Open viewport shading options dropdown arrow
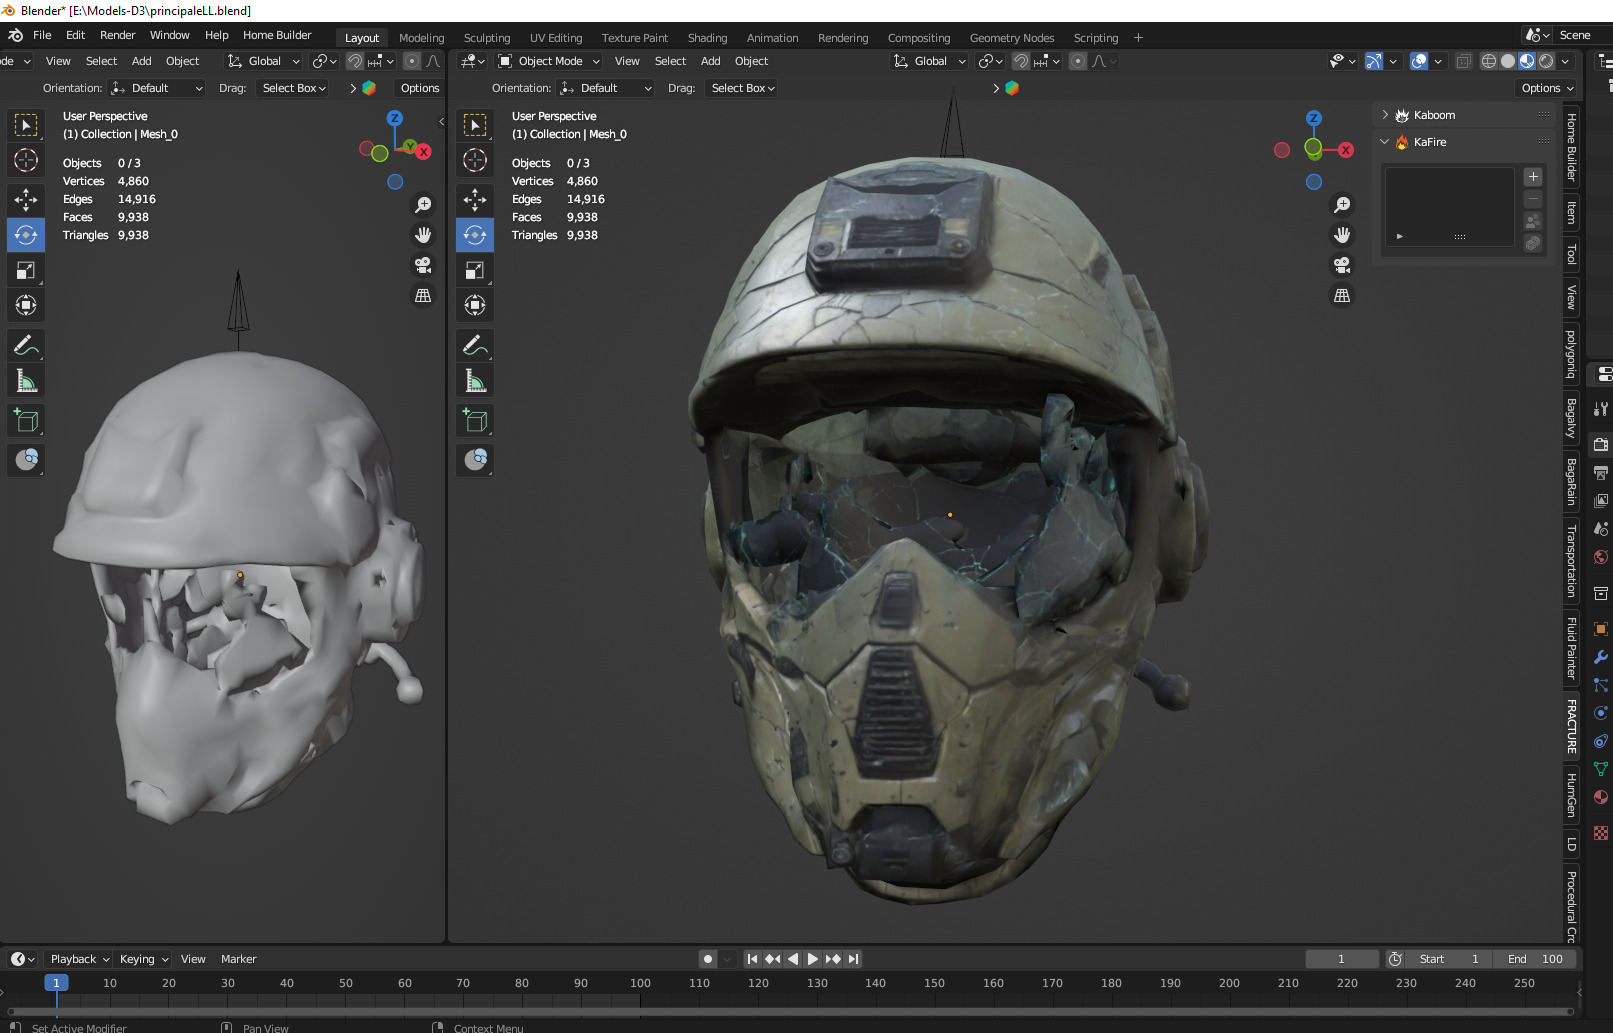Viewport: 1613px width, 1033px height. click(x=1566, y=61)
